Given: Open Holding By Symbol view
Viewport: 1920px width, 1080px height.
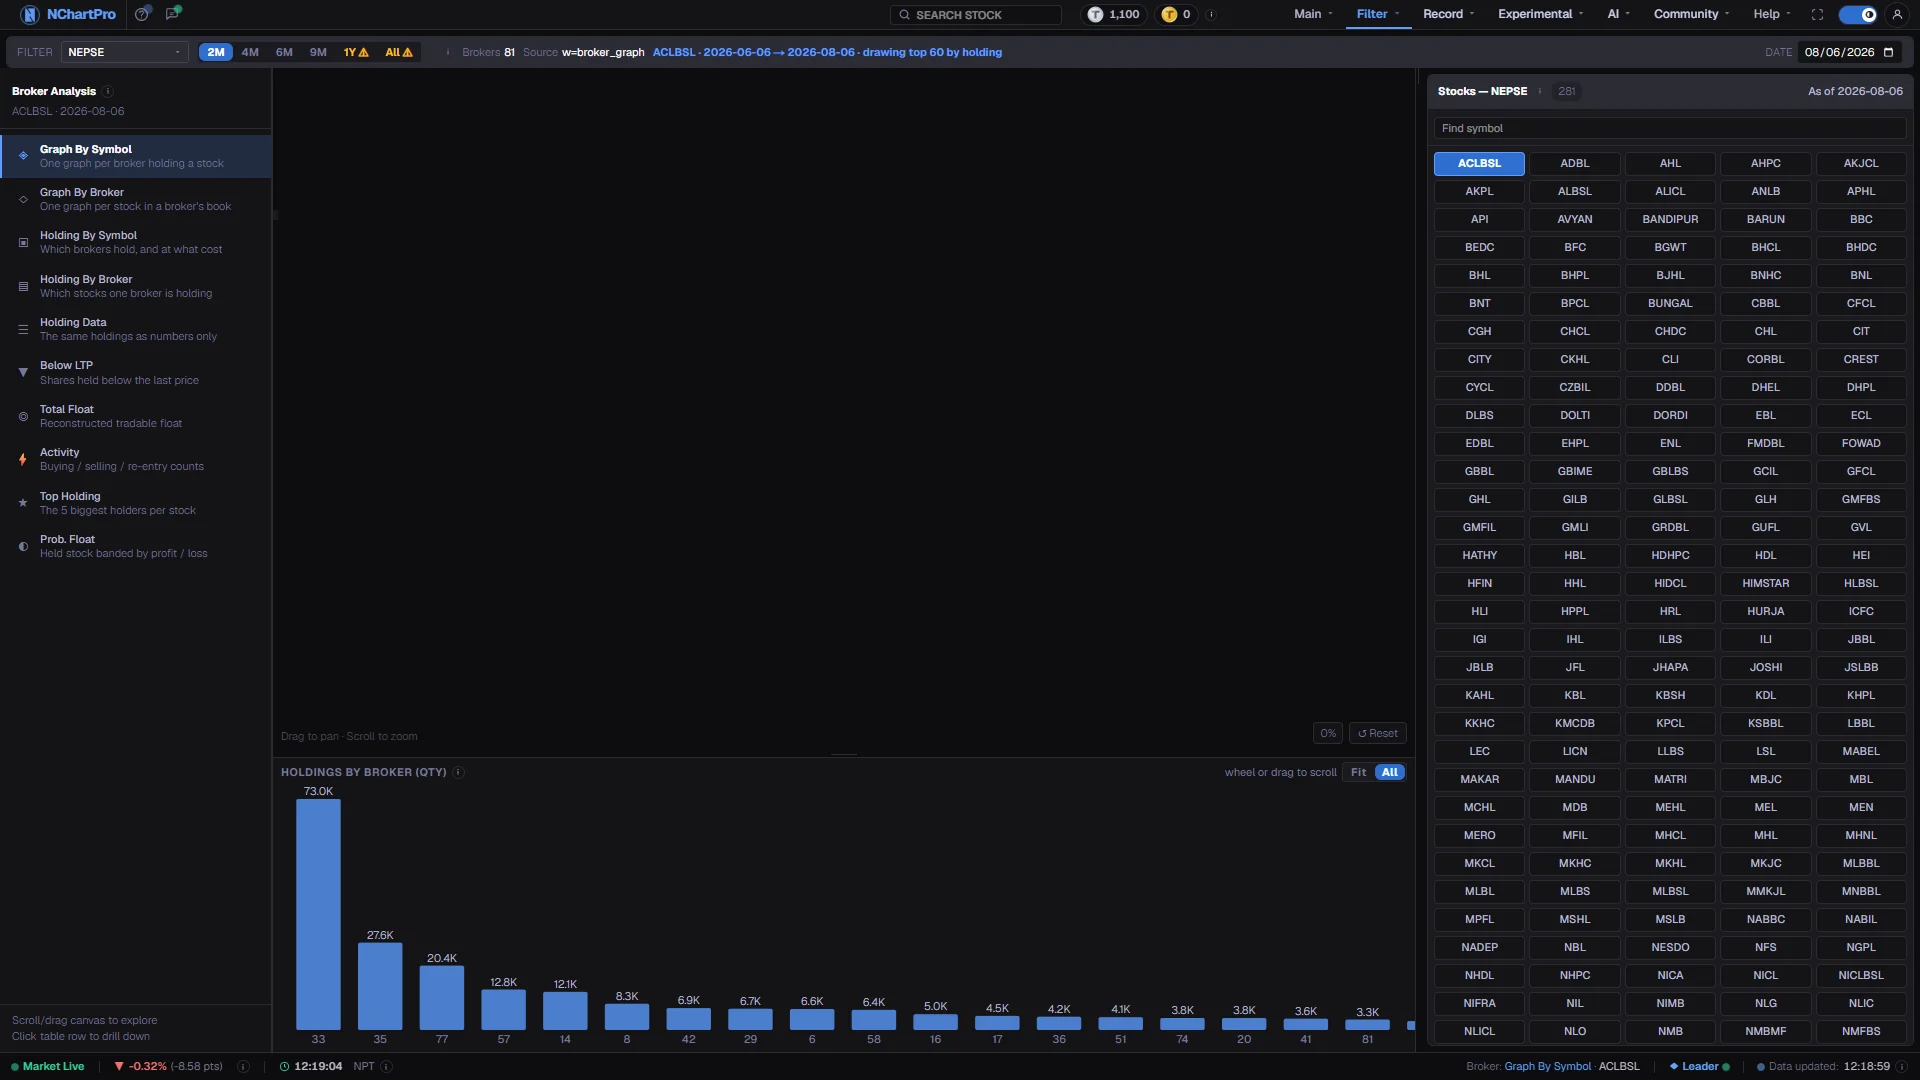Looking at the screenshot, I should tap(136, 242).
